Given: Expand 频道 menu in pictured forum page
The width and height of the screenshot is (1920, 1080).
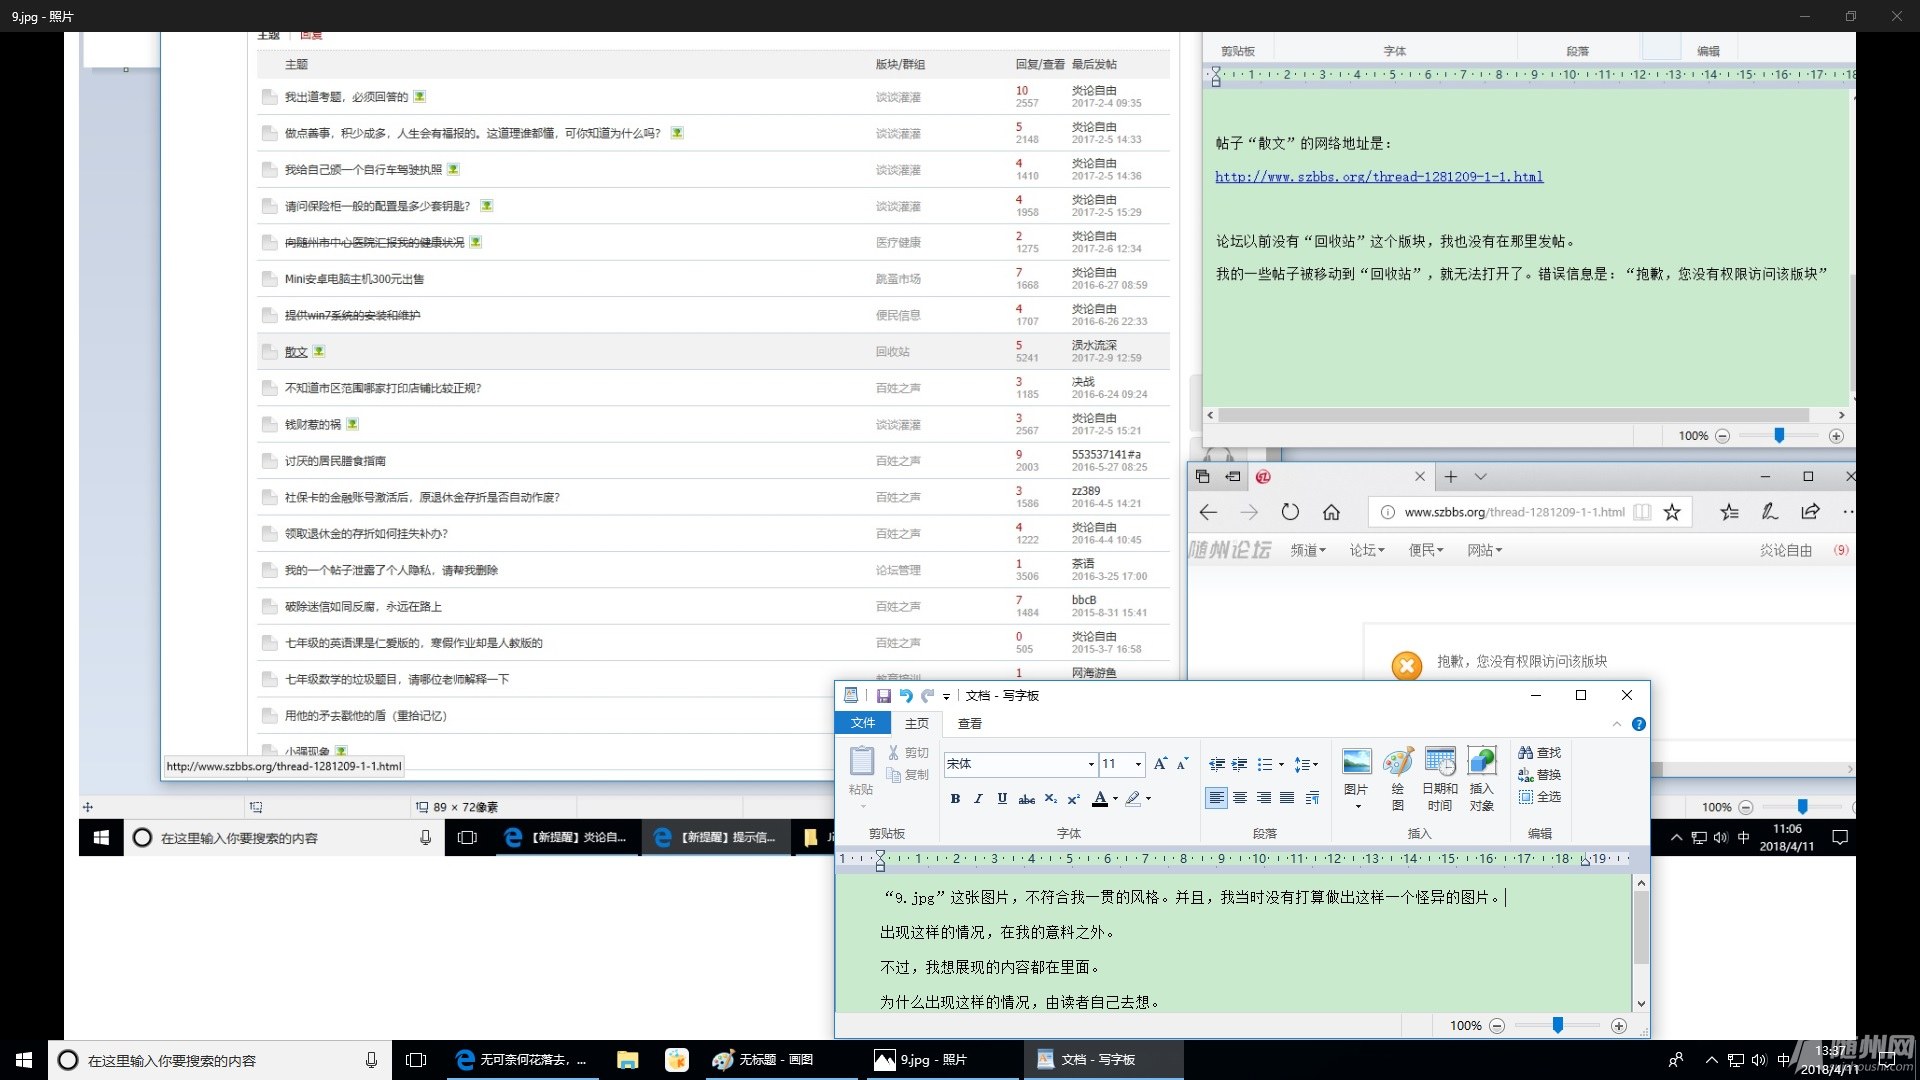Looking at the screenshot, I should pos(1308,550).
